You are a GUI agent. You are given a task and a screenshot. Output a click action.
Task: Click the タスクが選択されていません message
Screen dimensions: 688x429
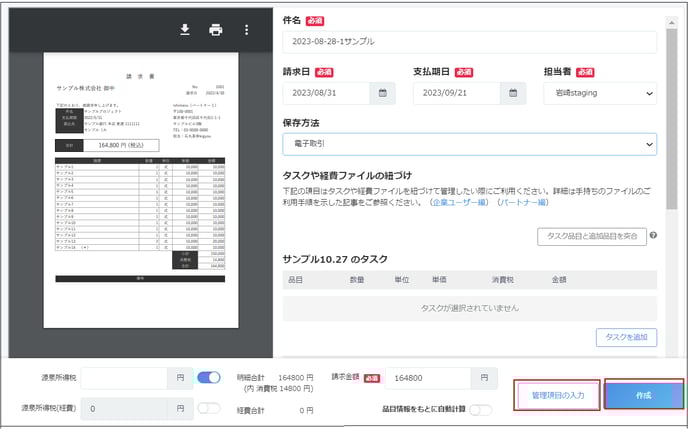(469, 308)
